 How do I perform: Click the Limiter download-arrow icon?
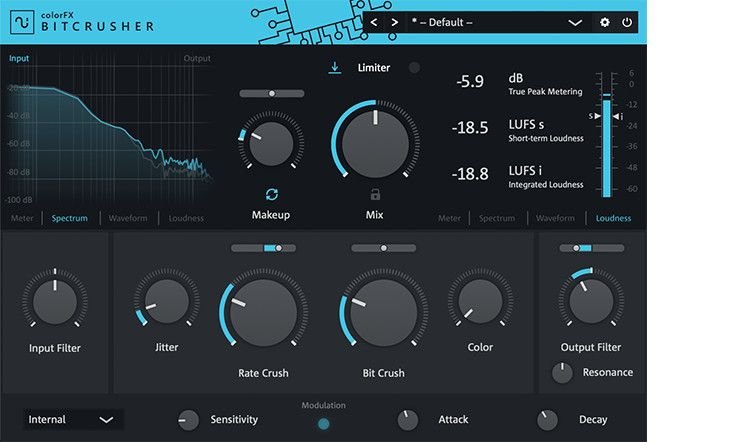335,68
